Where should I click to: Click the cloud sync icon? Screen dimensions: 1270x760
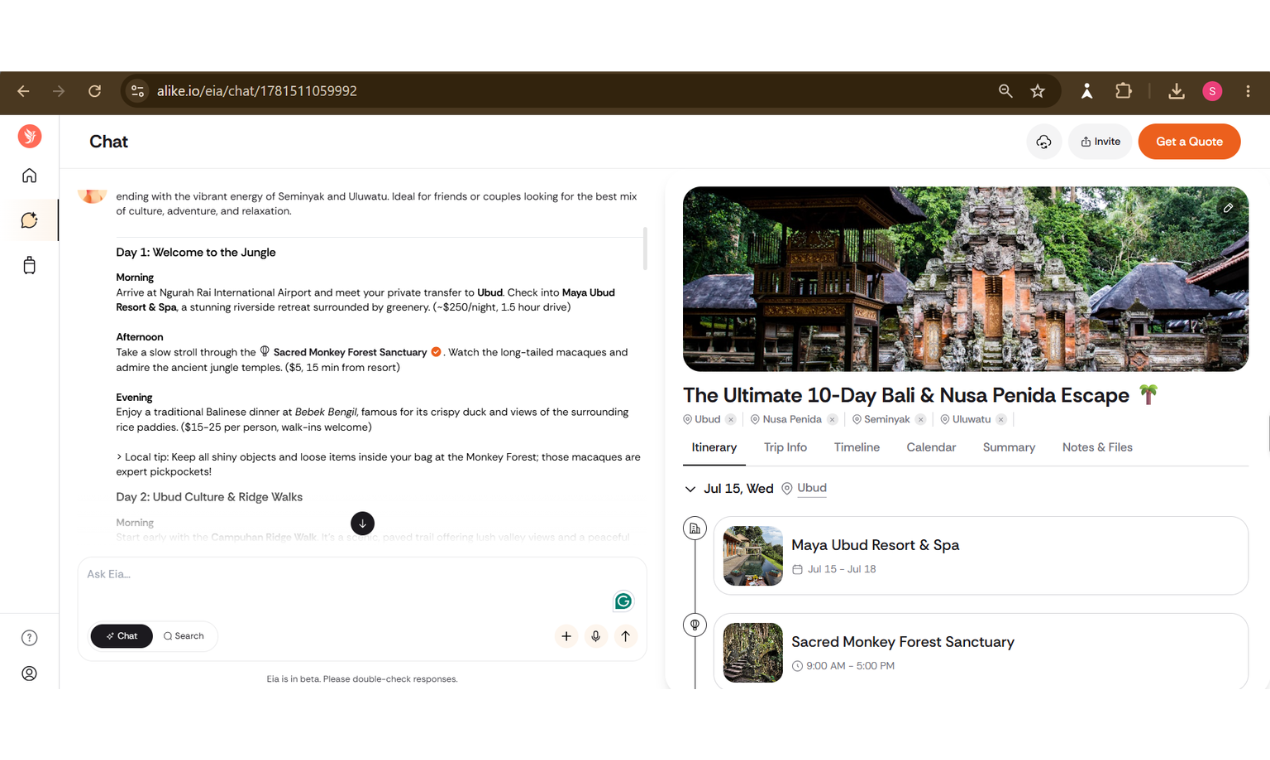[1044, 142]
